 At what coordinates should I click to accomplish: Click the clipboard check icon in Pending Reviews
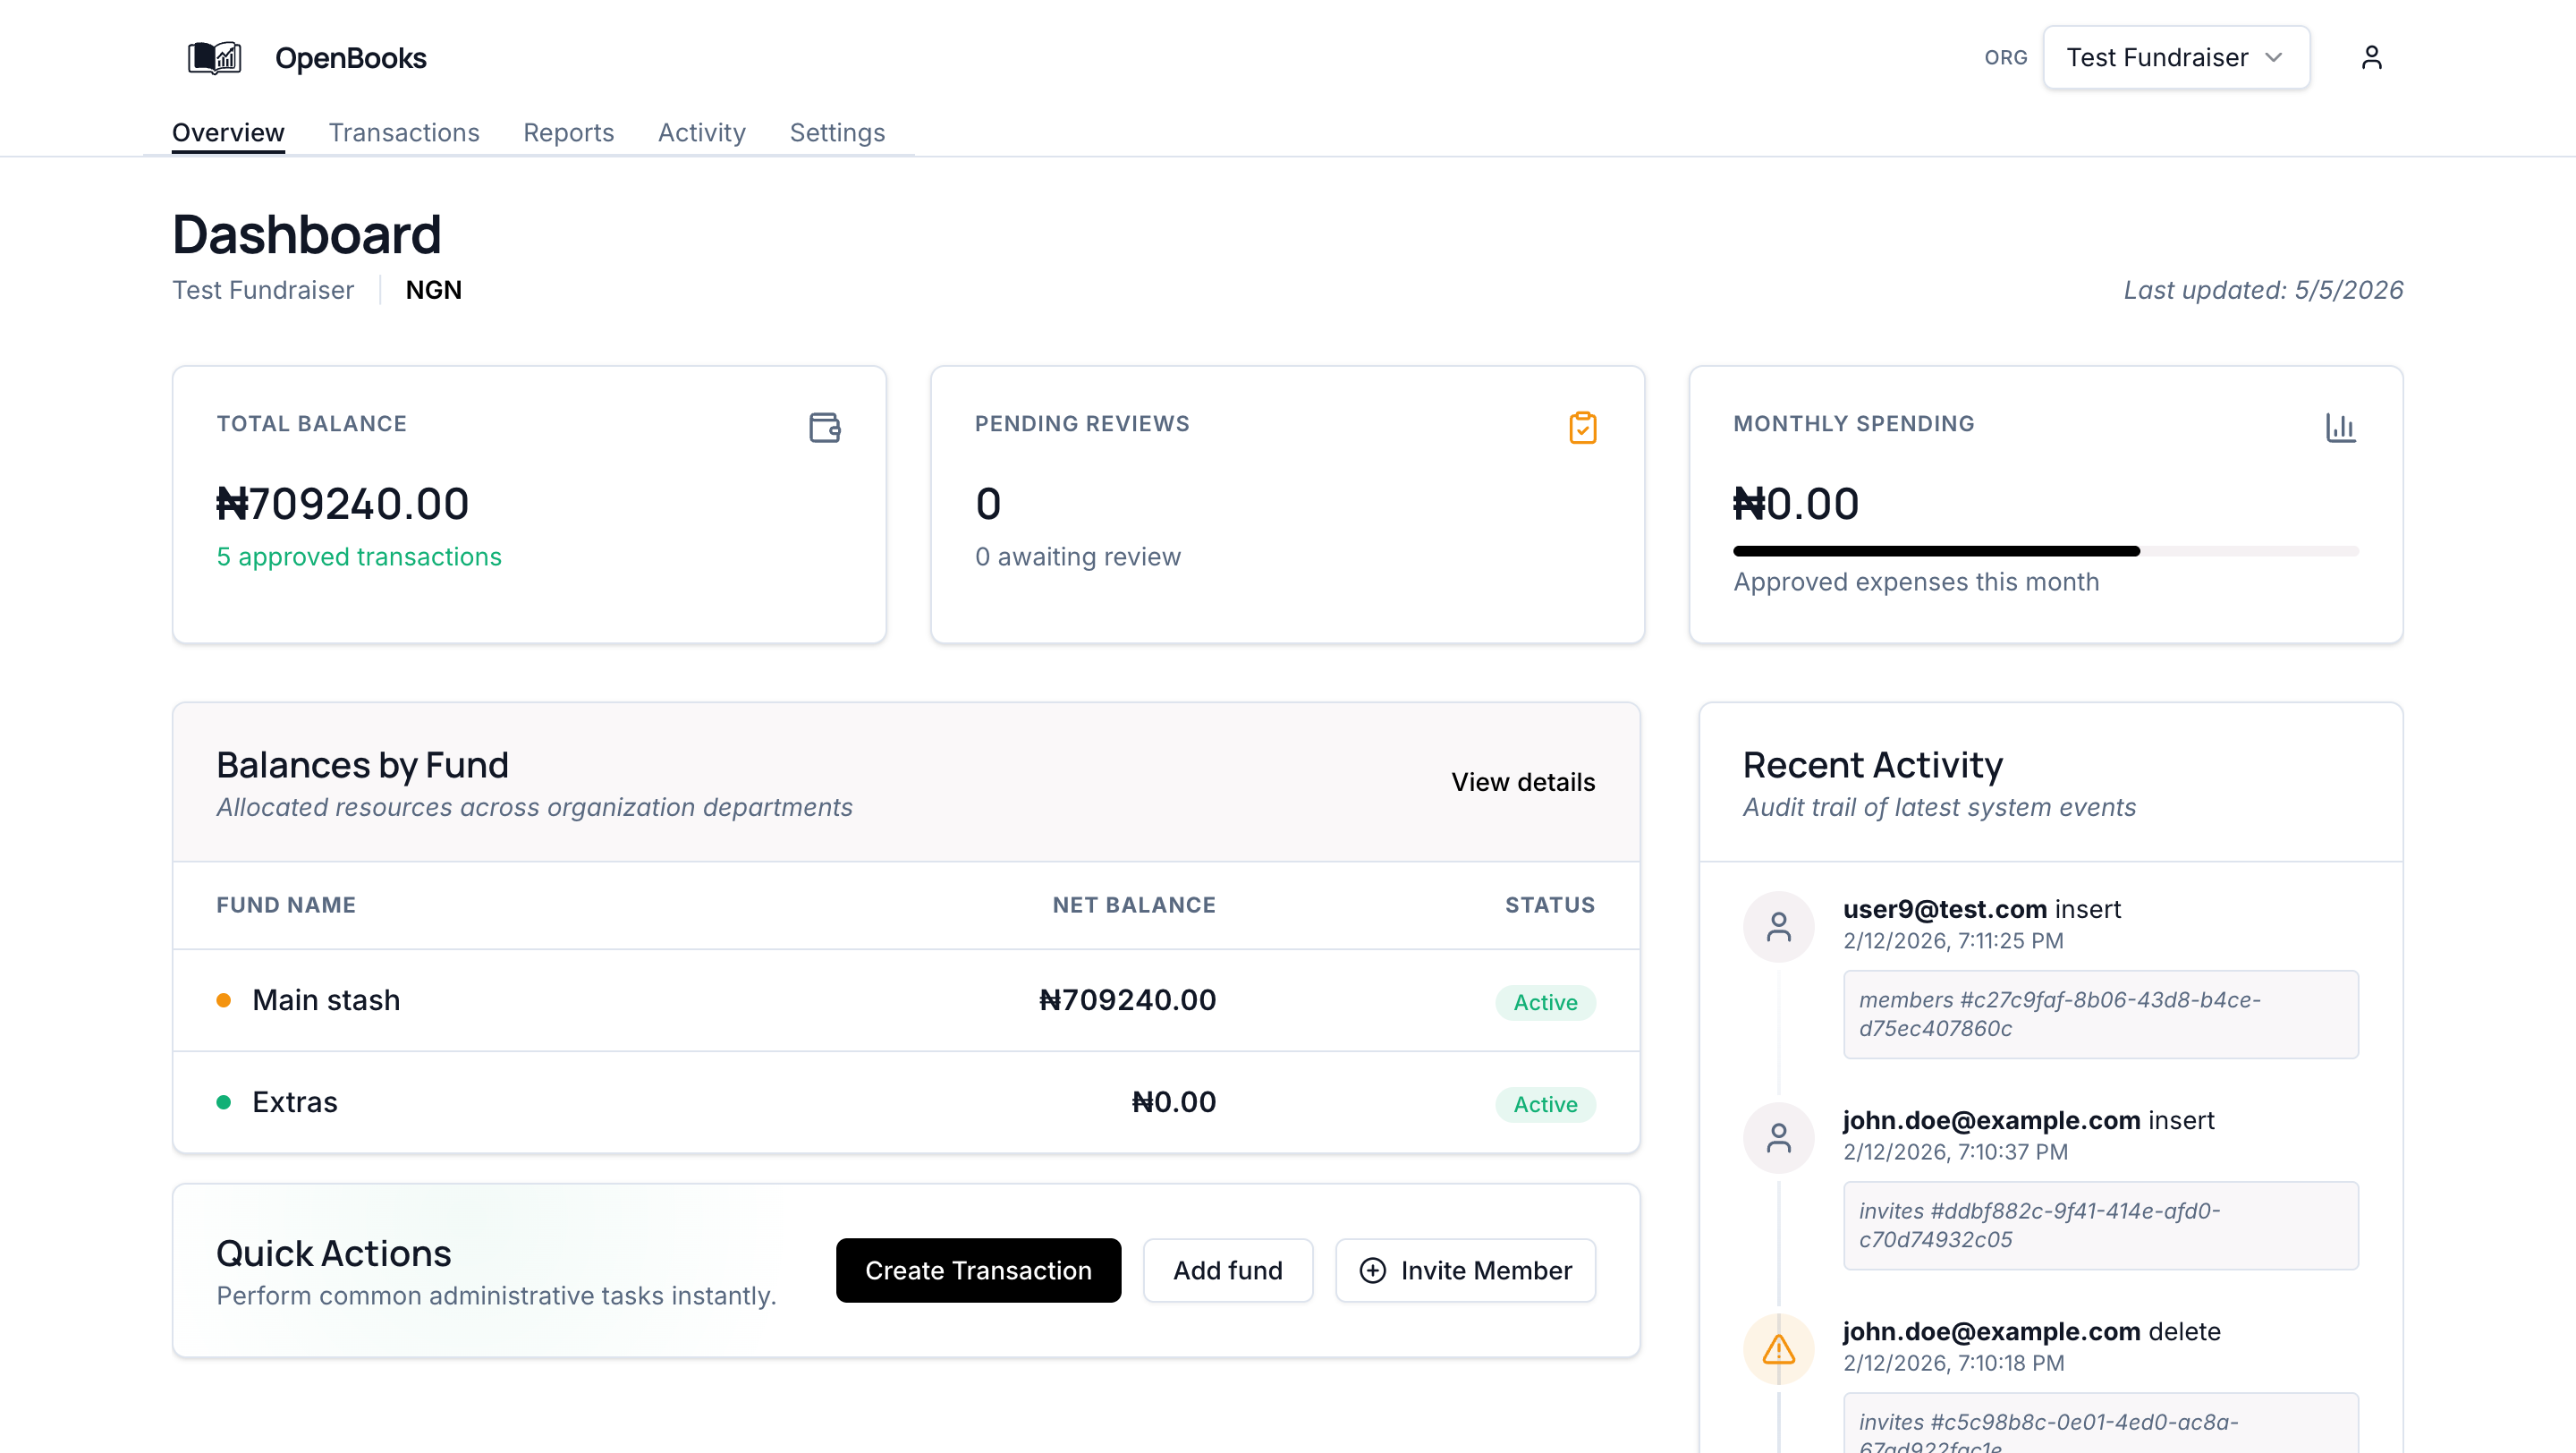coord(1583,427)
